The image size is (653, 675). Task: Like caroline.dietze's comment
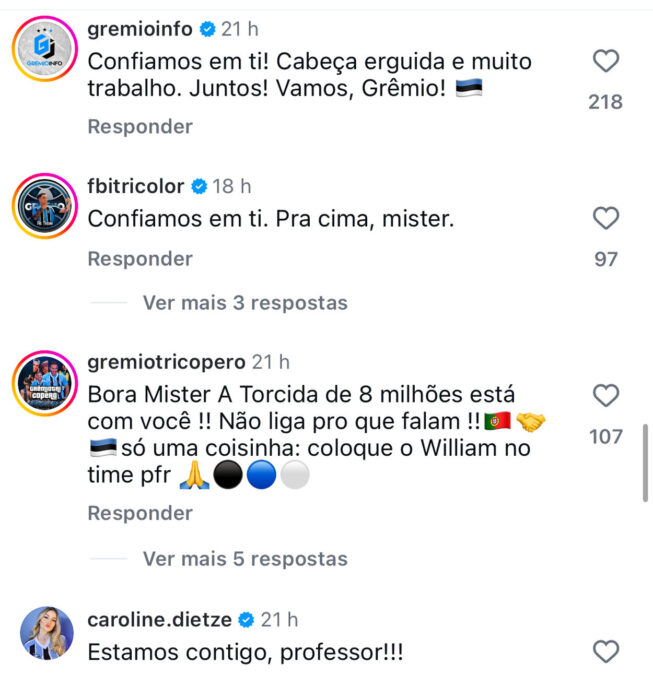tap(606, 652)
